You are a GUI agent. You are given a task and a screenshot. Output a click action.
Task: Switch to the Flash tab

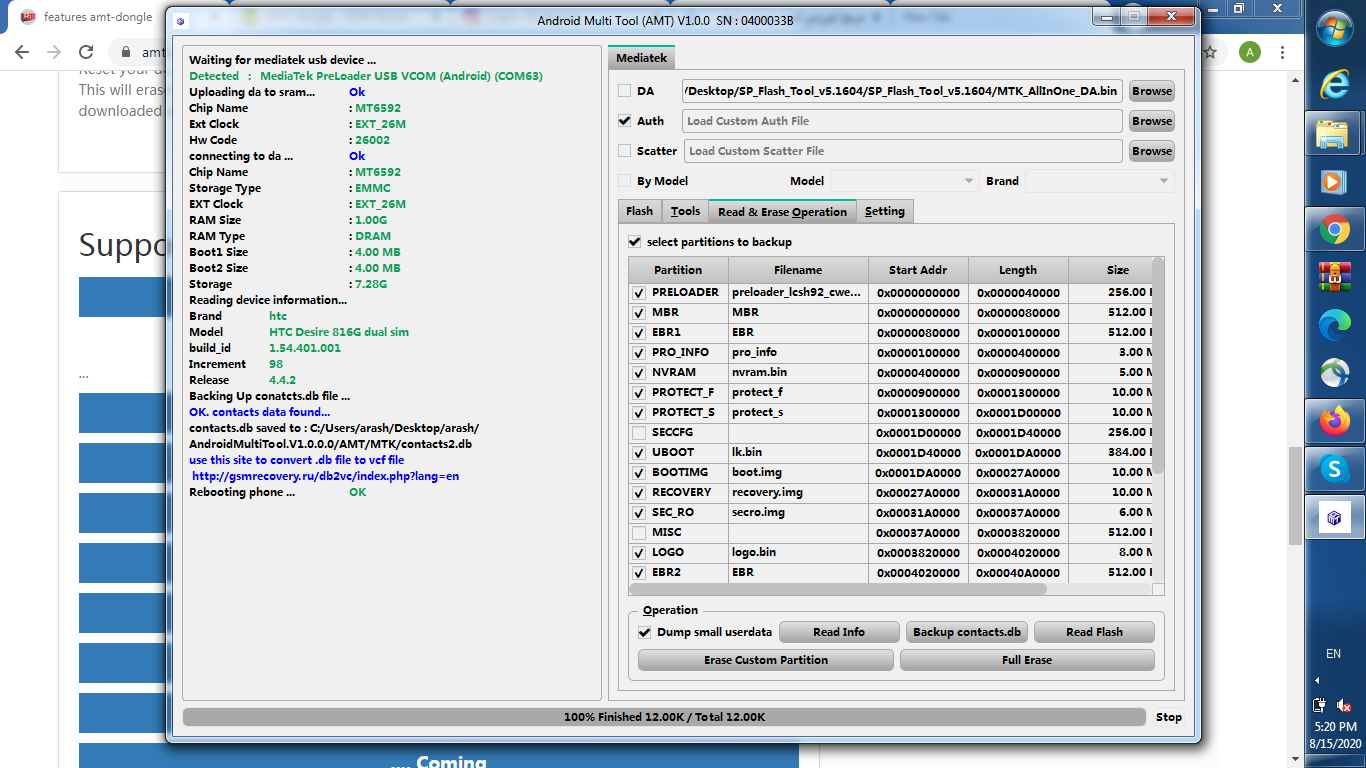click(x=640, y=211)
